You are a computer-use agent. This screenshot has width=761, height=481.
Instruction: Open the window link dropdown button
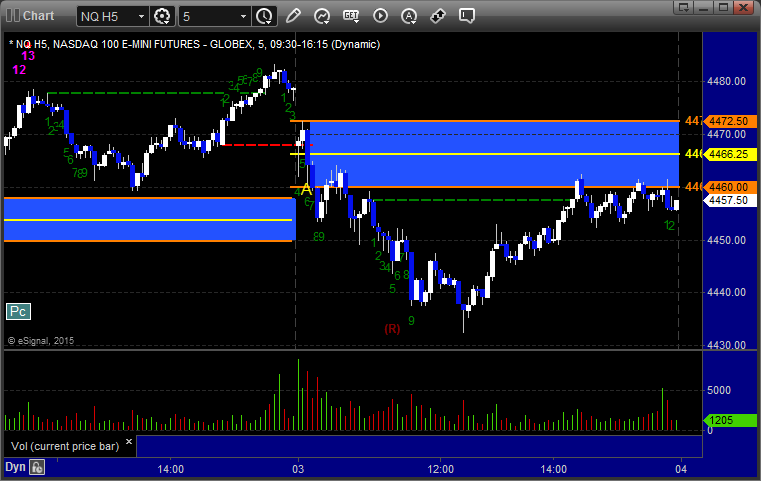pyautogui.click(x=683, y=8)
